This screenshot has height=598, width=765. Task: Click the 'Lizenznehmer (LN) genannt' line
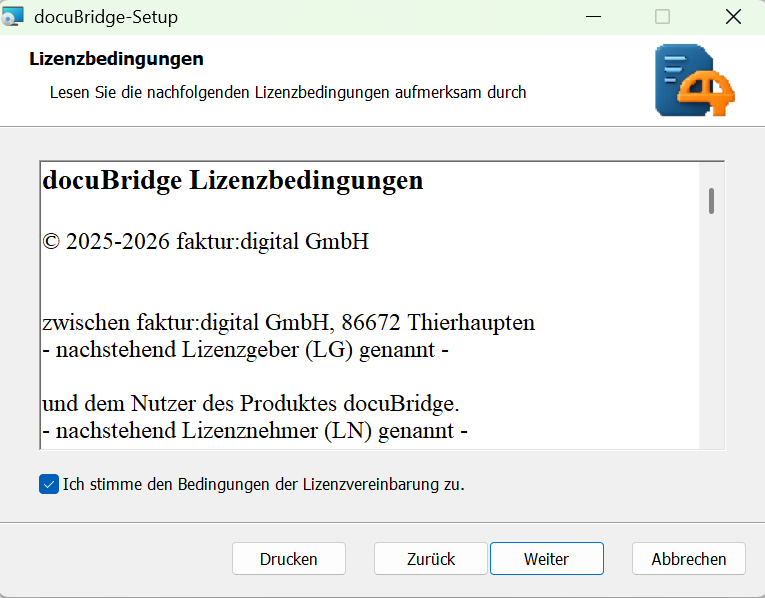point(255,432)
